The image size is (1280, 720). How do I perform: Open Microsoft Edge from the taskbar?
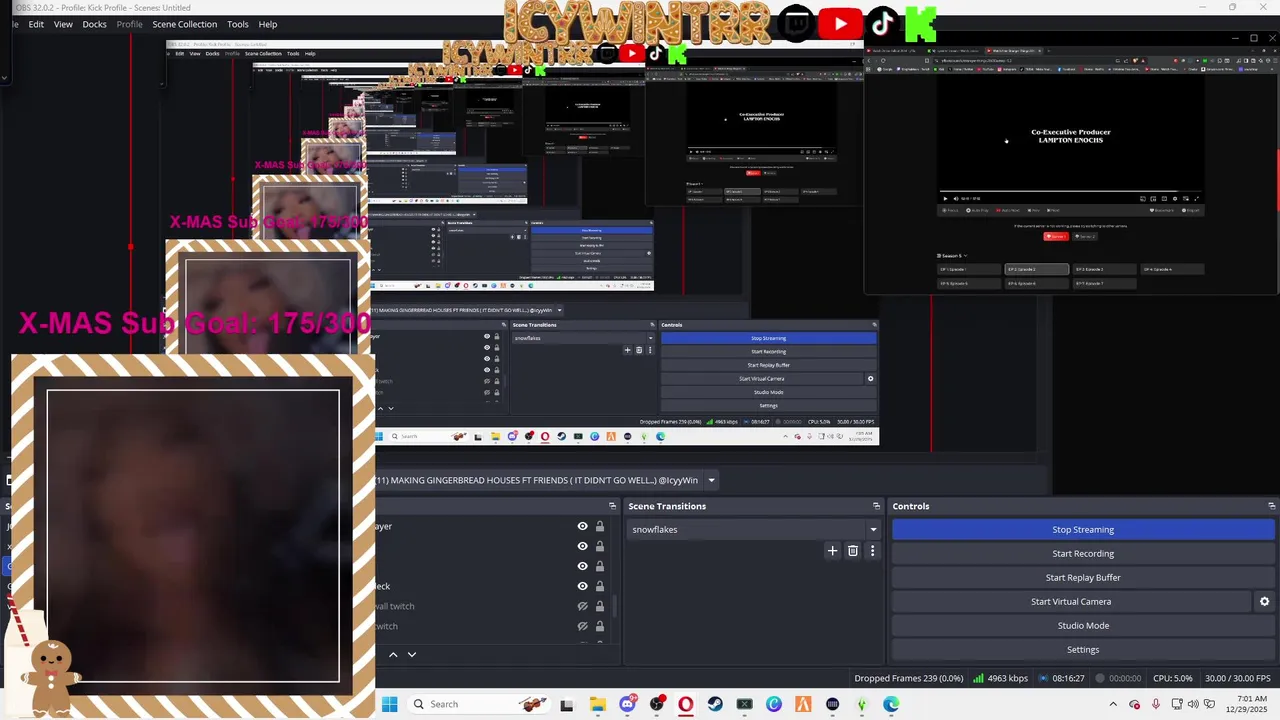click(891, 704)
